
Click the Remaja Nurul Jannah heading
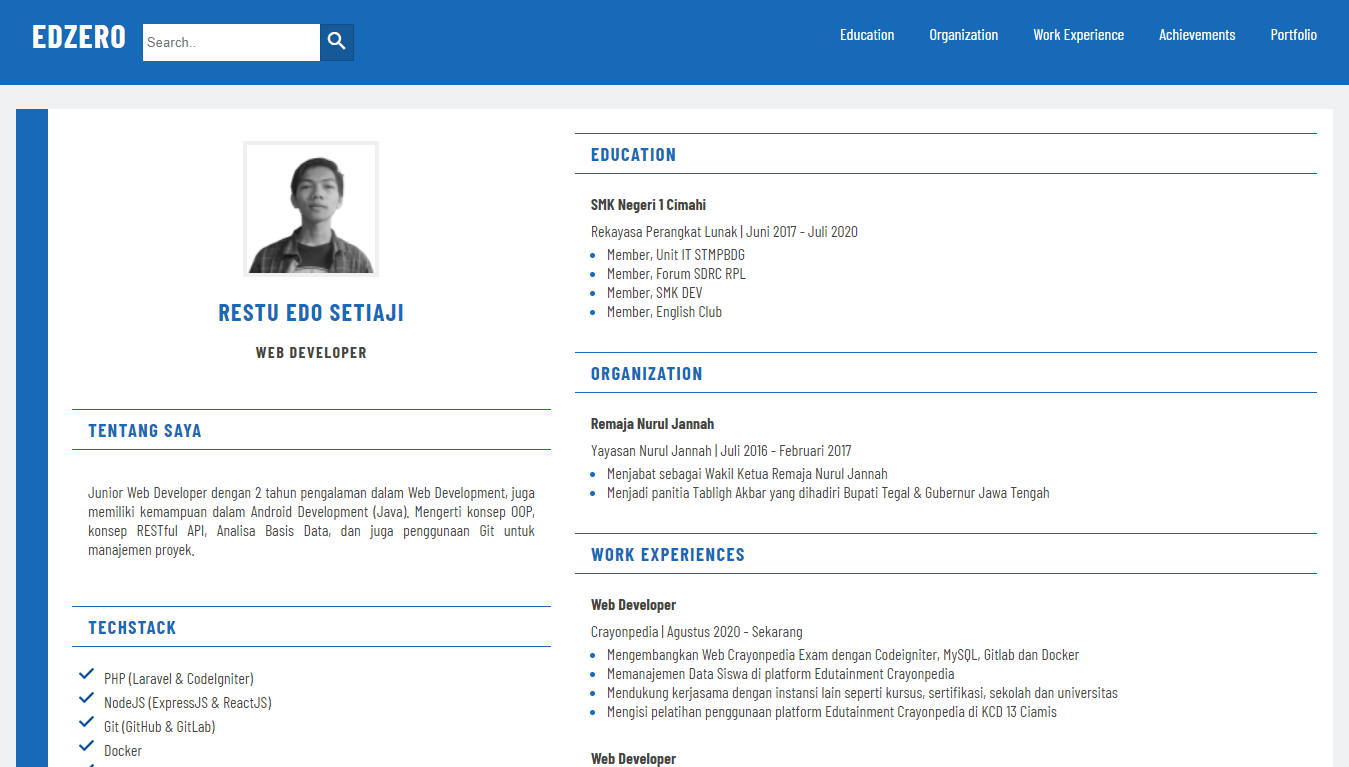pyautogui.click(x=652, y=423)
